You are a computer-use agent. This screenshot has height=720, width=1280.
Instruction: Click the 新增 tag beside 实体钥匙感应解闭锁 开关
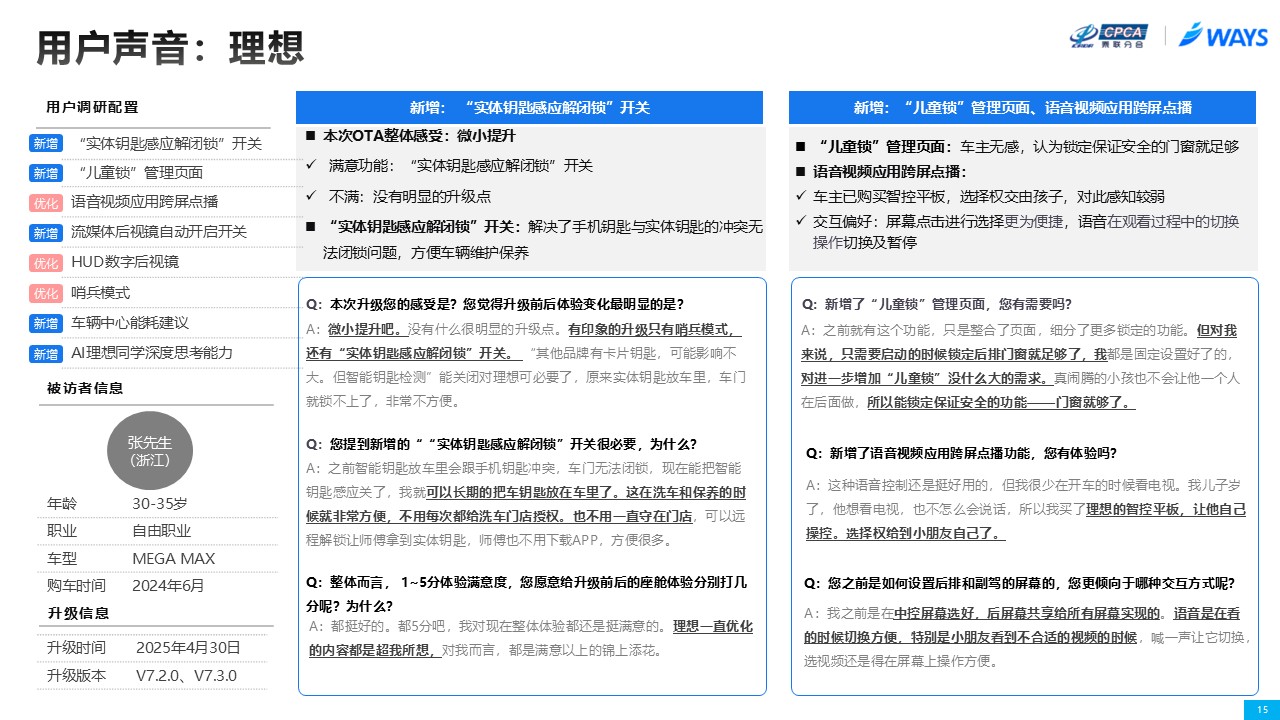click(46, 143)
